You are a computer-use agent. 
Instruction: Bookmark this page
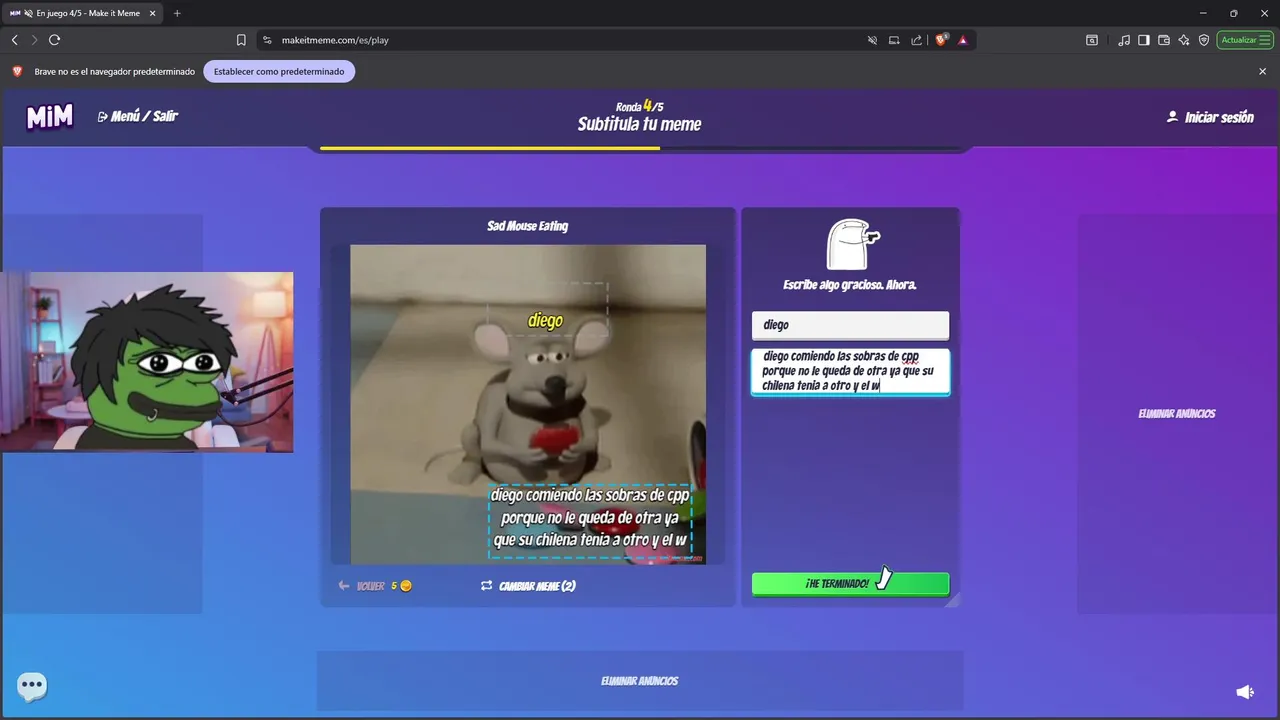241,40
